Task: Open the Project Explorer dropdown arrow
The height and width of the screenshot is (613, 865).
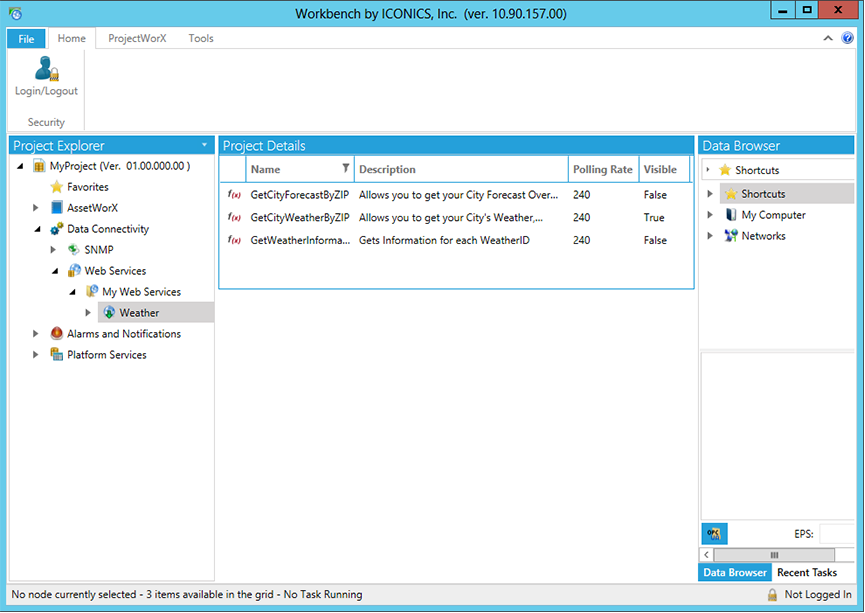Action: [x=205, y=145]
